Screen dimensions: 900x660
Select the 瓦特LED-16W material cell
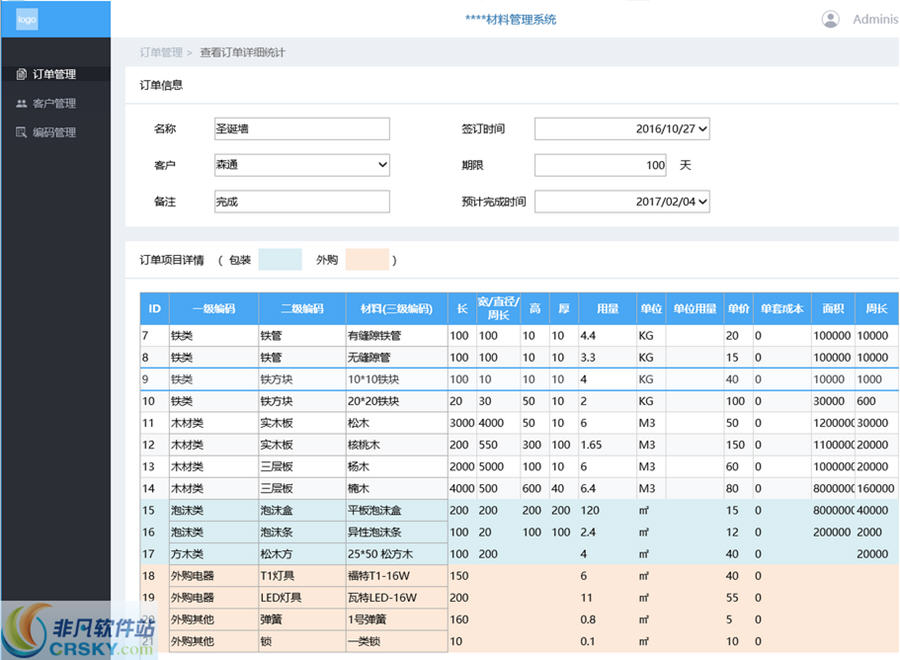[x=397, y=597]
